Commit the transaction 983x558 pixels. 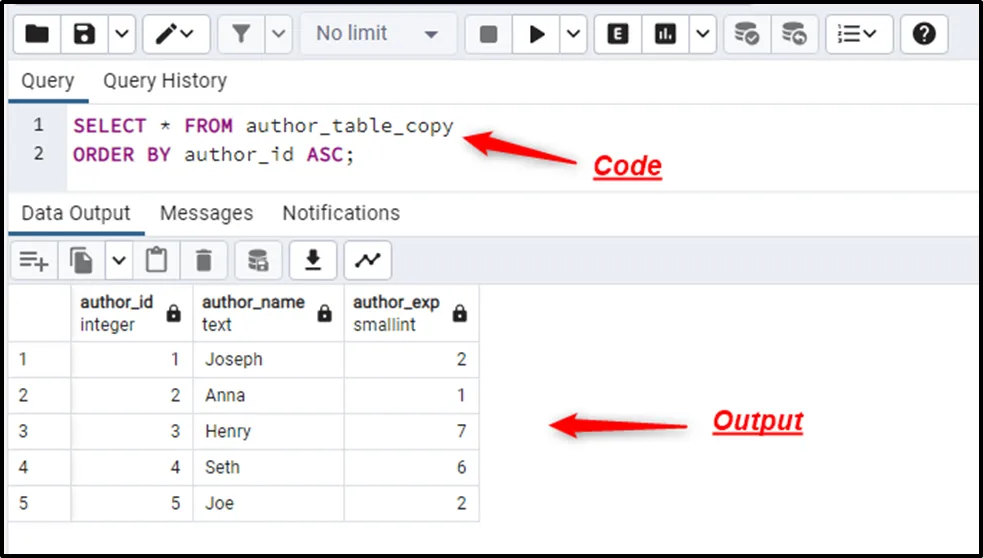(x=746, y=34)
